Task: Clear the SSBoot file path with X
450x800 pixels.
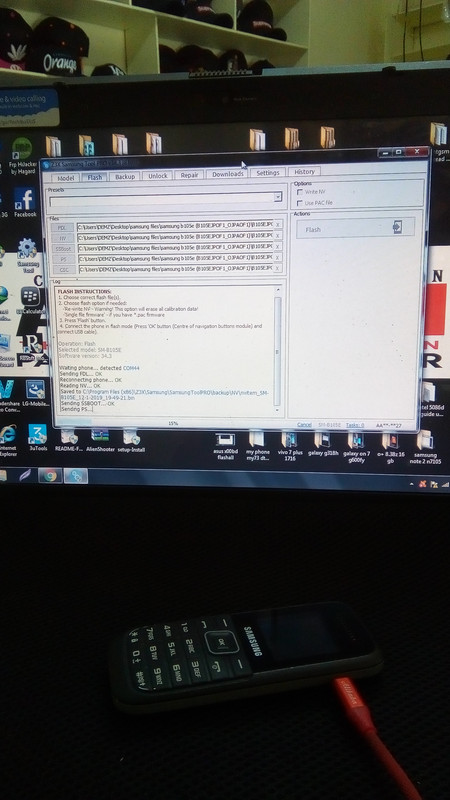Action: point(278,246)
